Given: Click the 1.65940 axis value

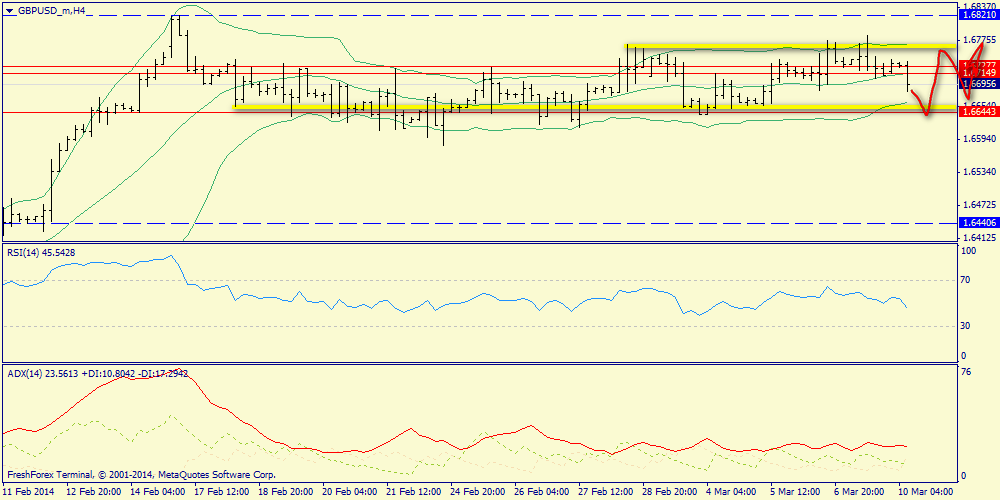Looking at the screenshot, I should [980, 138].
